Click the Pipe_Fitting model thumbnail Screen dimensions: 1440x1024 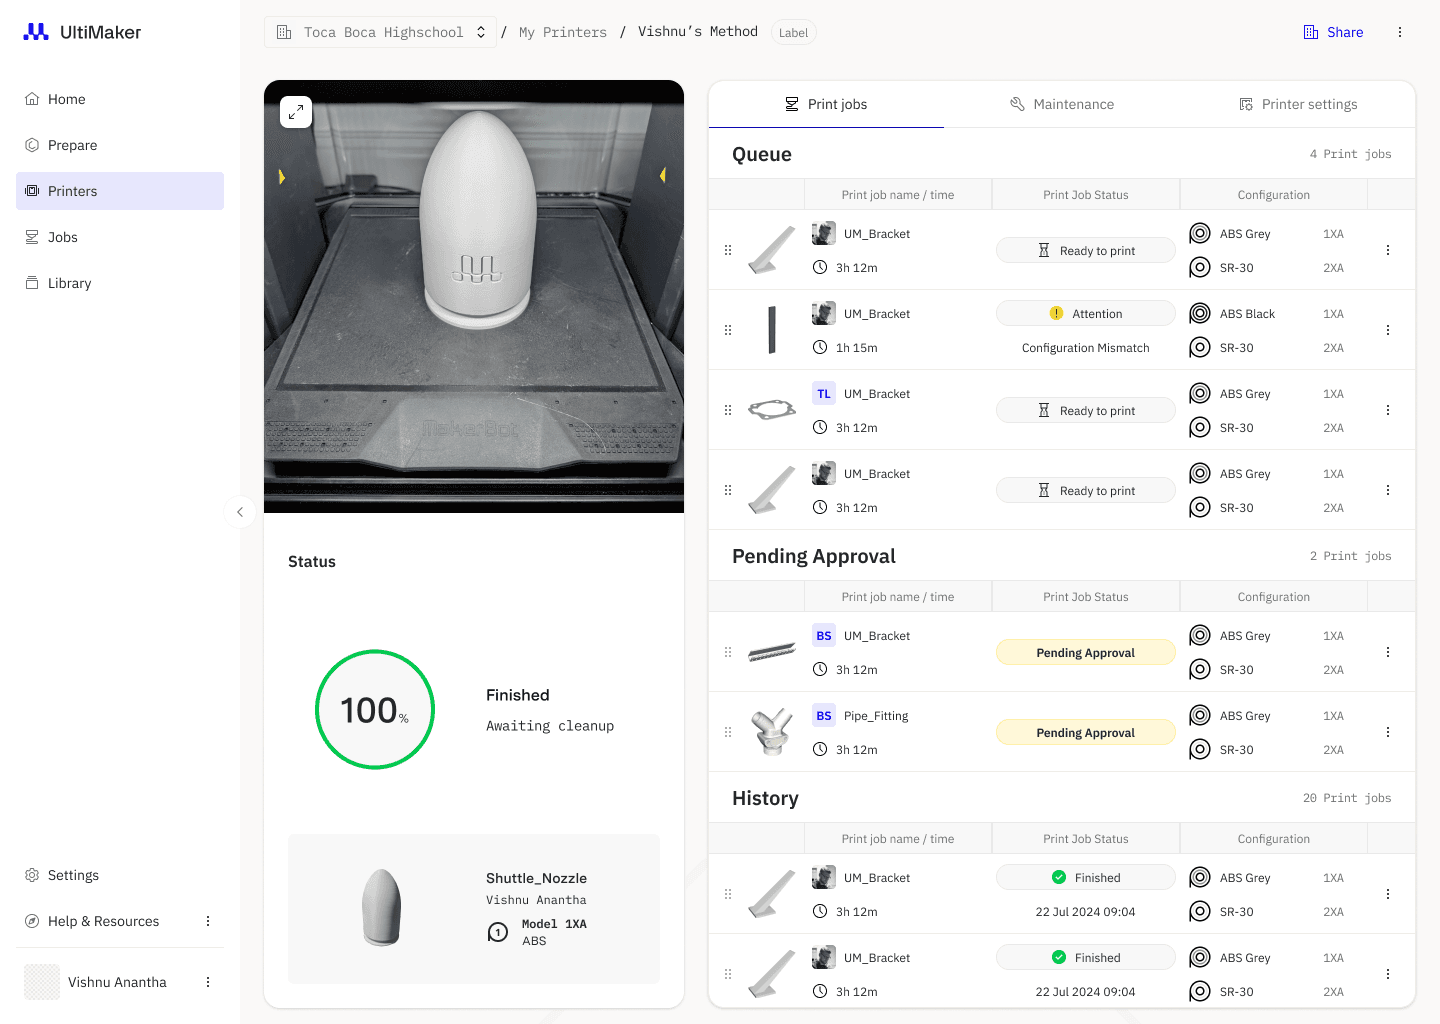coord(772,732)
